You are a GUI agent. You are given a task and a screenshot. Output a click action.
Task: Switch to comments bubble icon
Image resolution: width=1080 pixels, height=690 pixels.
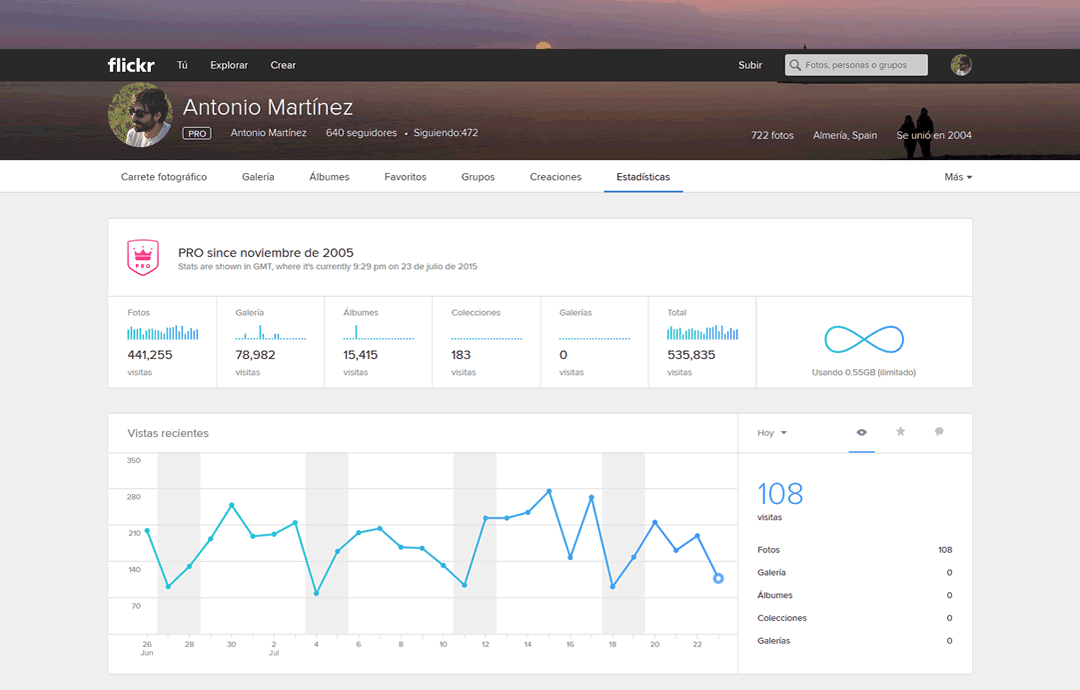[x=939, y=432]
